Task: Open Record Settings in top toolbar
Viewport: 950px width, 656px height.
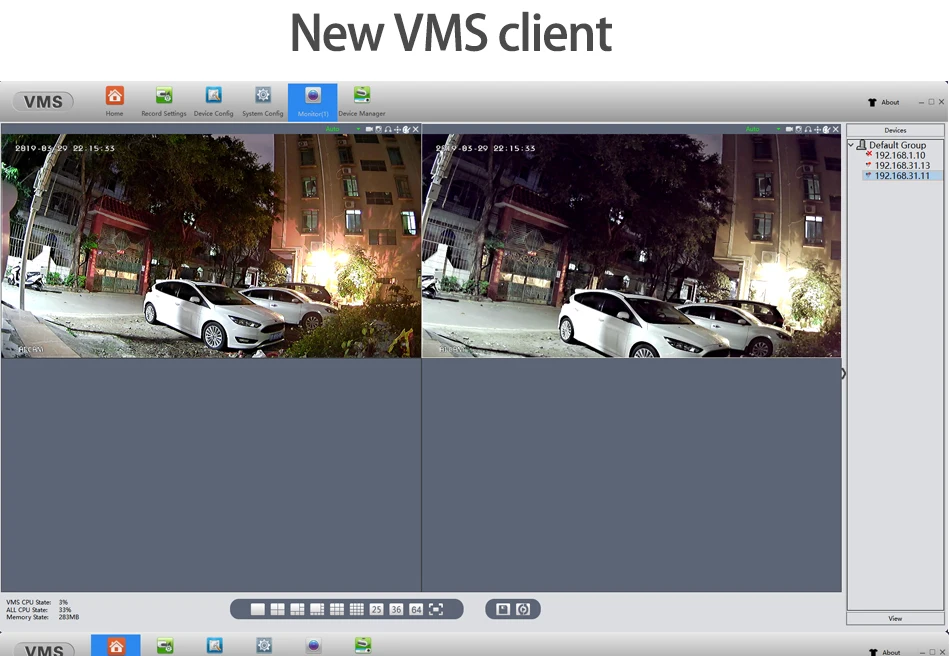Action: [x=164, y=102]
